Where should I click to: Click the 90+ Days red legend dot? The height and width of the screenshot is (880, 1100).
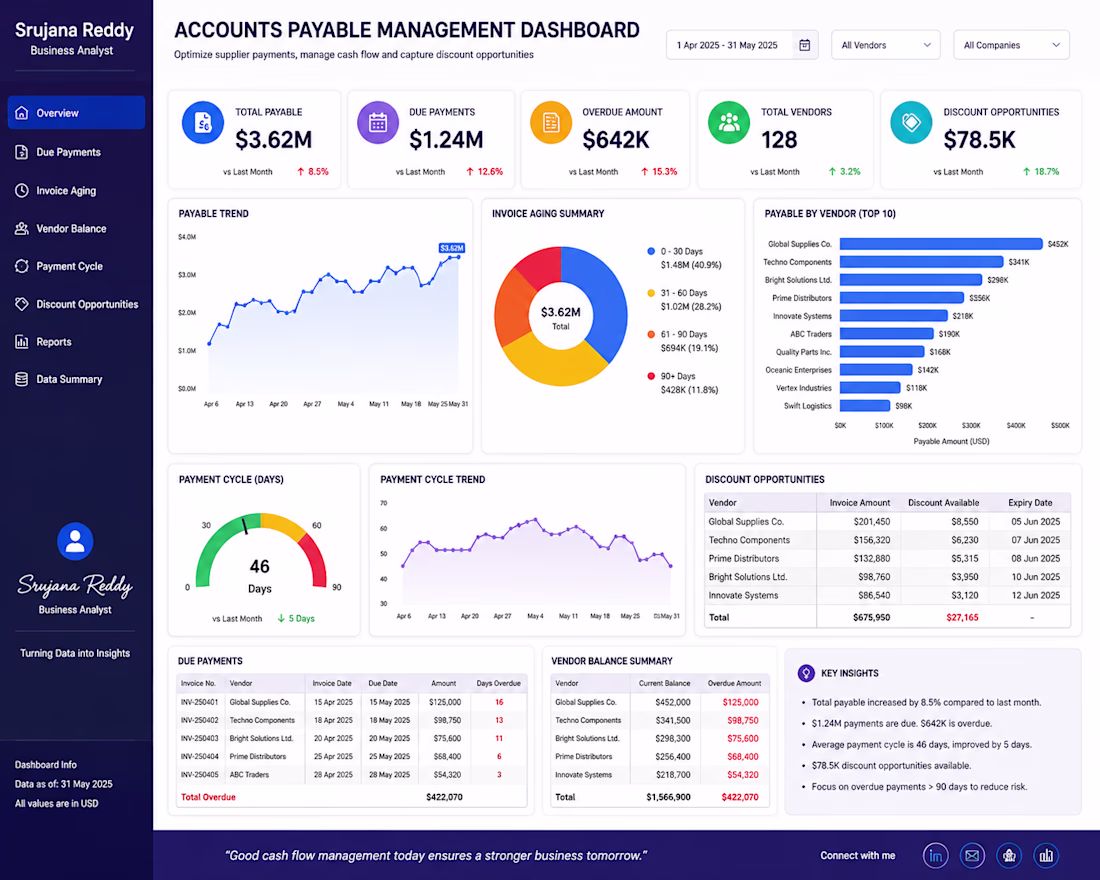(x=651, y=375)
